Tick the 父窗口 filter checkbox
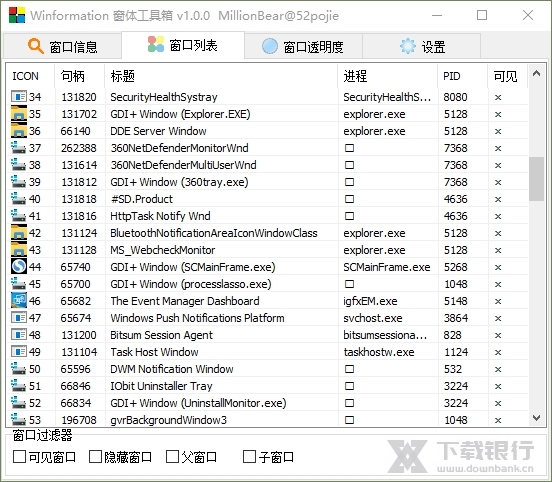The height and width of the screenshot is (482, 552). (x=172, y=457)
